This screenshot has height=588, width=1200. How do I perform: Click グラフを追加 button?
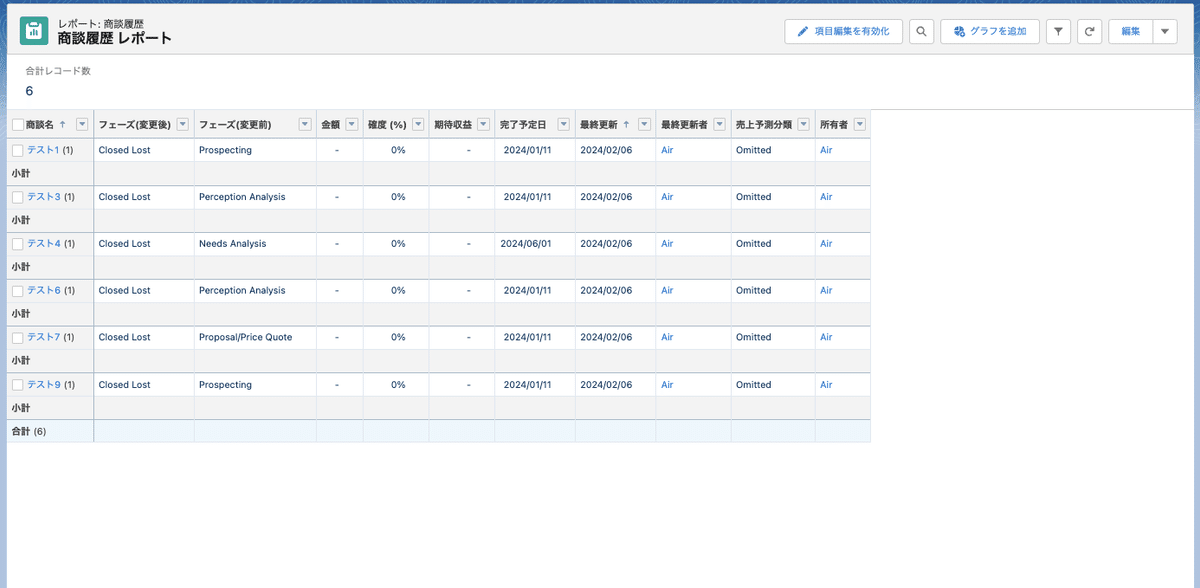[x=990, y=32]
